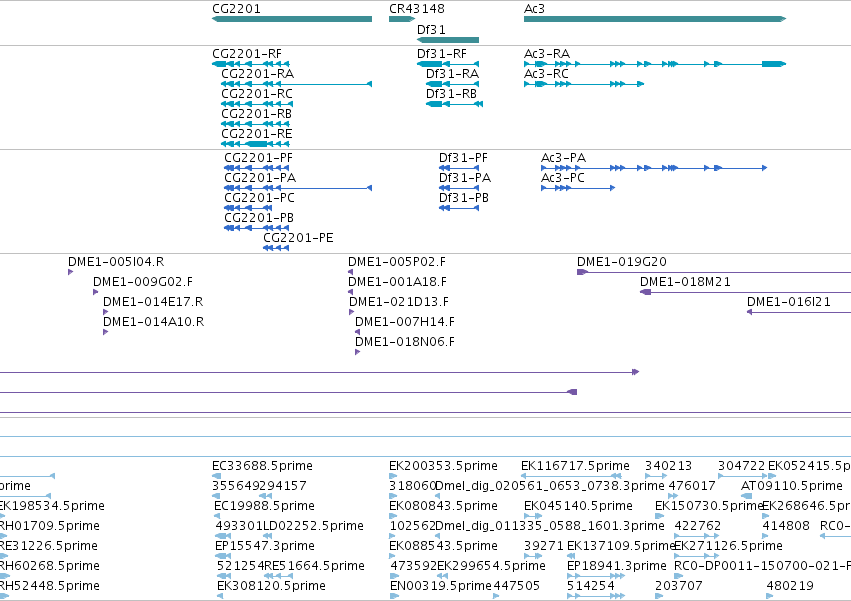Click EST EC33688.5prime label
The image size is (851, 601).
[262, 466]
